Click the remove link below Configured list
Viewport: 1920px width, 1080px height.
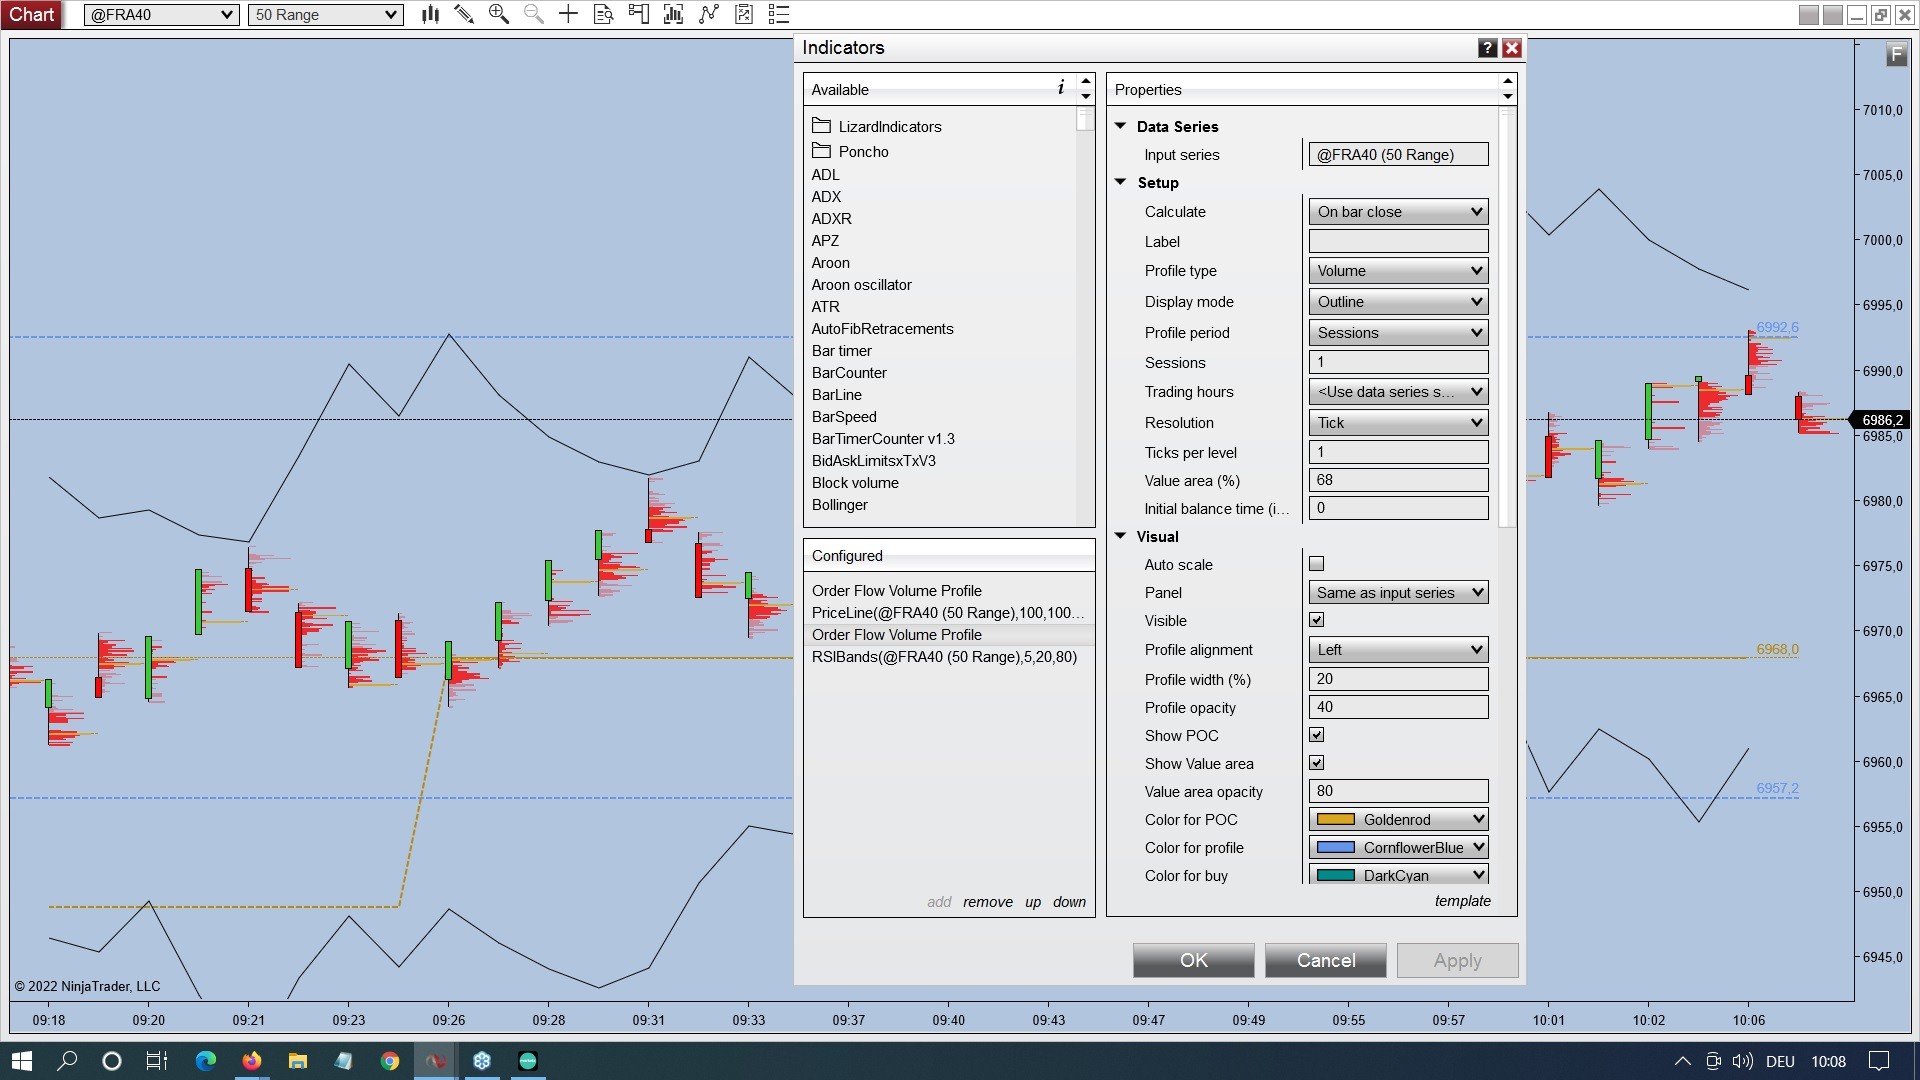click(x=987, y=902)
